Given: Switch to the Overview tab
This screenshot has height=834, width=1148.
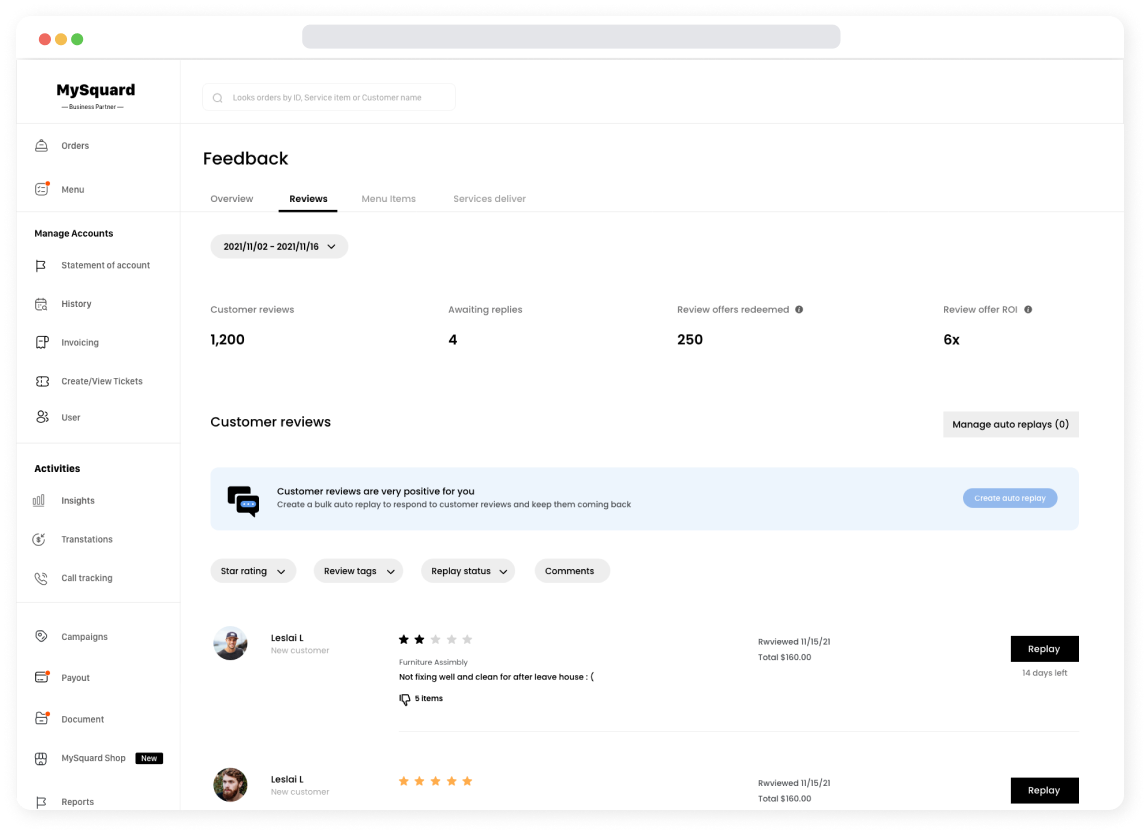Looking at the screenshot, I should (231, 198).
